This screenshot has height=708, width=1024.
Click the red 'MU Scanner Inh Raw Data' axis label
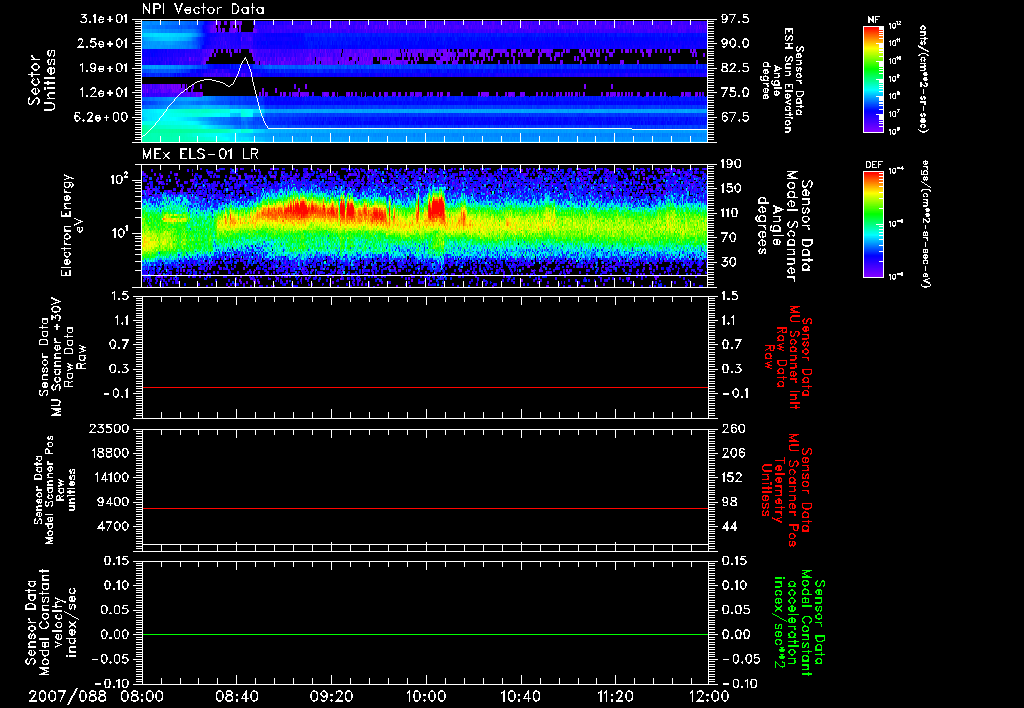pyautogui.click(x=787, y=357)
